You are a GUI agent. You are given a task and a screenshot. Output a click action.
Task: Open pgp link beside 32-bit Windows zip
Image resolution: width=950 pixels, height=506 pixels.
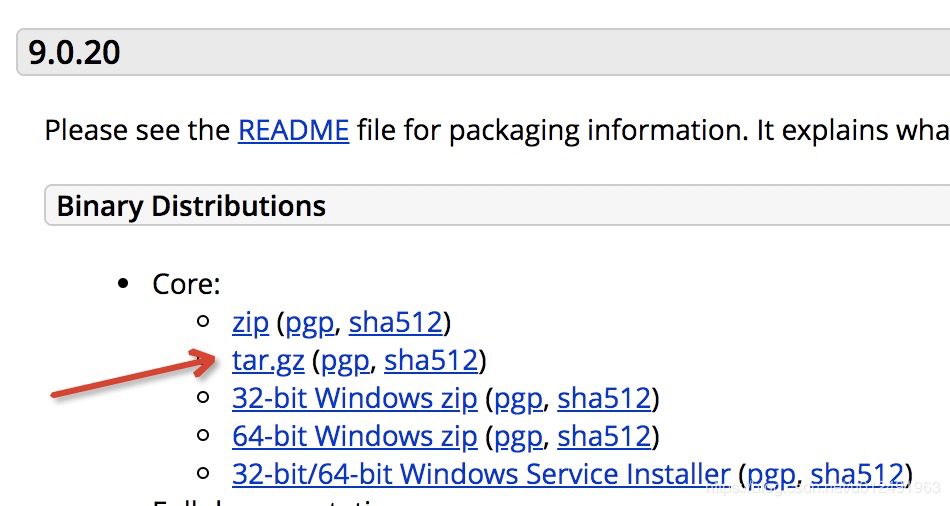(519, 398)
